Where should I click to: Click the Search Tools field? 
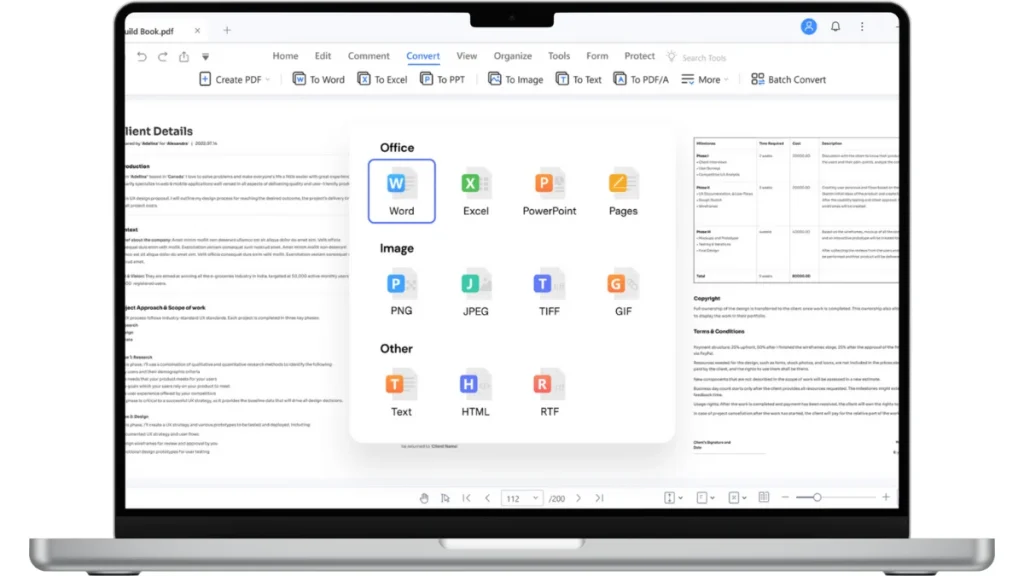click(704, 58)
